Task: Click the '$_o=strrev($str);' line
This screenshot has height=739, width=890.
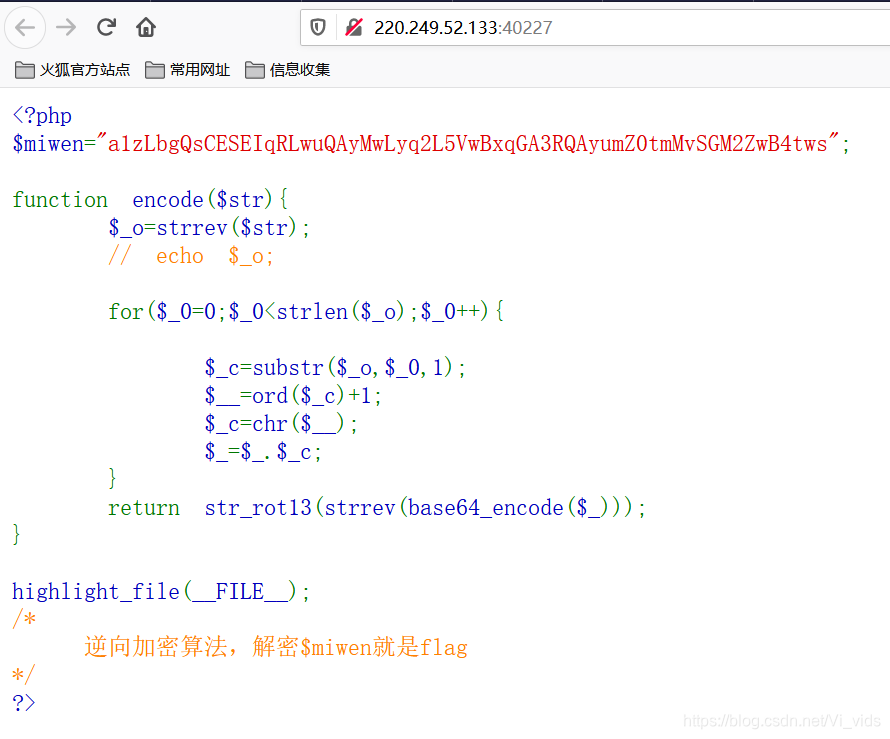Action: tap(209, 228)
